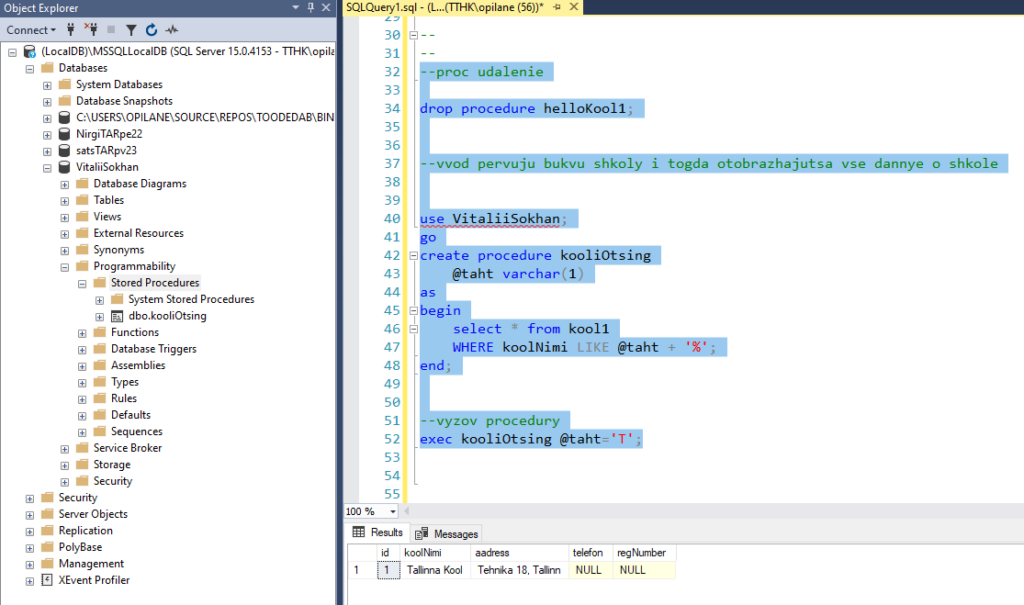The height and width of the screenshot is (605, 1024).
Task: Collapse the Programmability folder
Action: click(65, 267)
